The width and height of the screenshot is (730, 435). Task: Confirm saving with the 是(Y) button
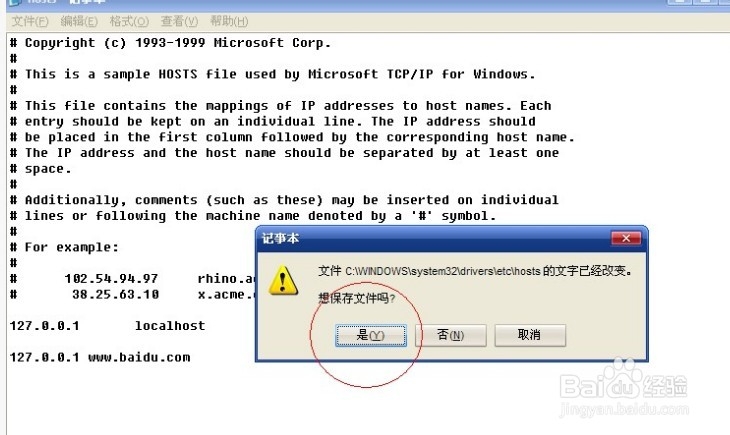pos(371,335)
